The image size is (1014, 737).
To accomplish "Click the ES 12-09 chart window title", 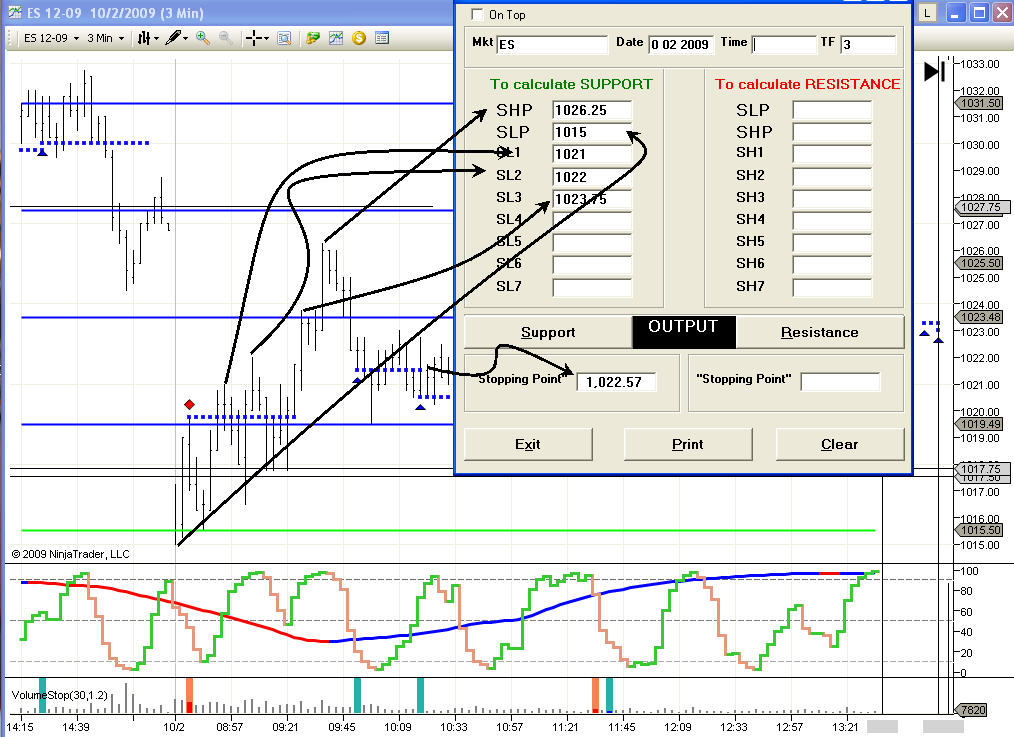I will click(x=115, y=13).
